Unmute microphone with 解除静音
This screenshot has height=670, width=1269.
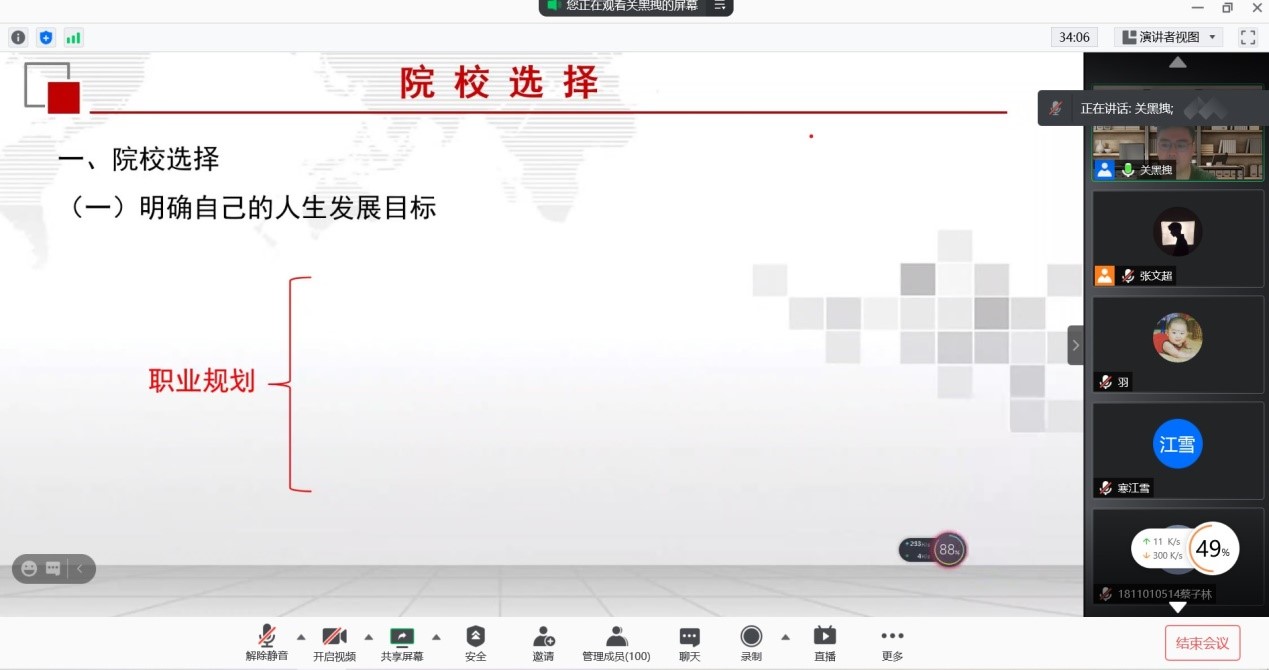266,643
